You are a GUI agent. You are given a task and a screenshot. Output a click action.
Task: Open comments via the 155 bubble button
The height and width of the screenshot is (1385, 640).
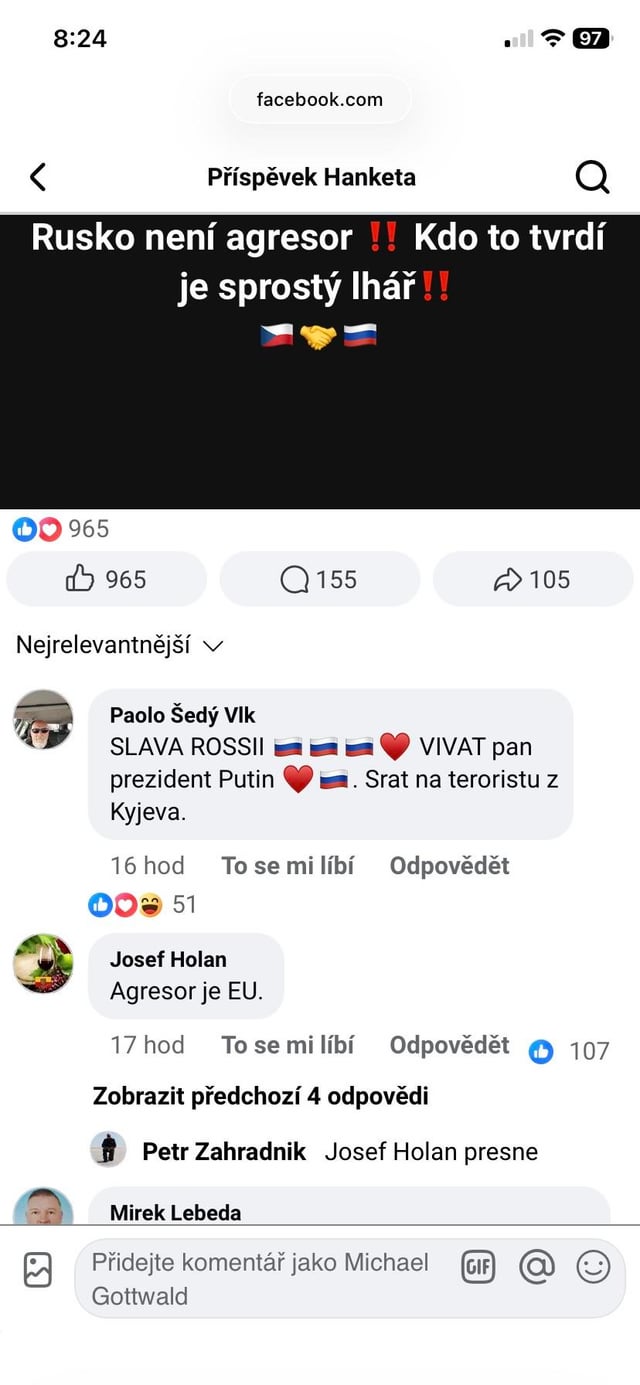[x=319, y=579]
